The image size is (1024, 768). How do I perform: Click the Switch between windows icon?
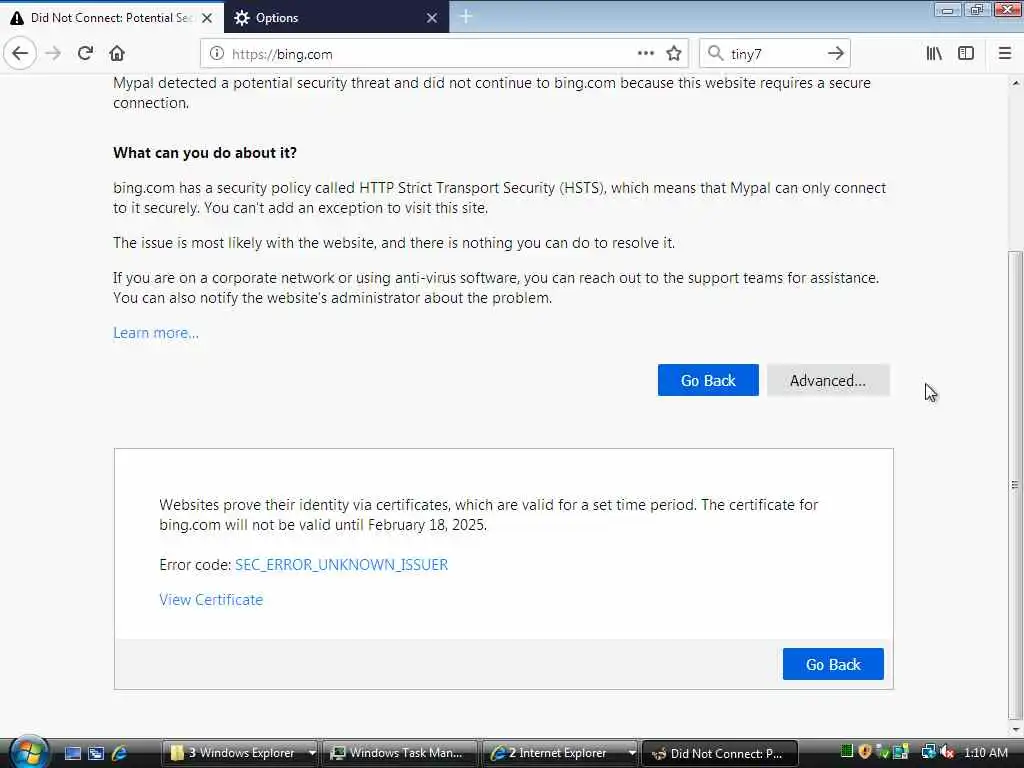point(96,753)
